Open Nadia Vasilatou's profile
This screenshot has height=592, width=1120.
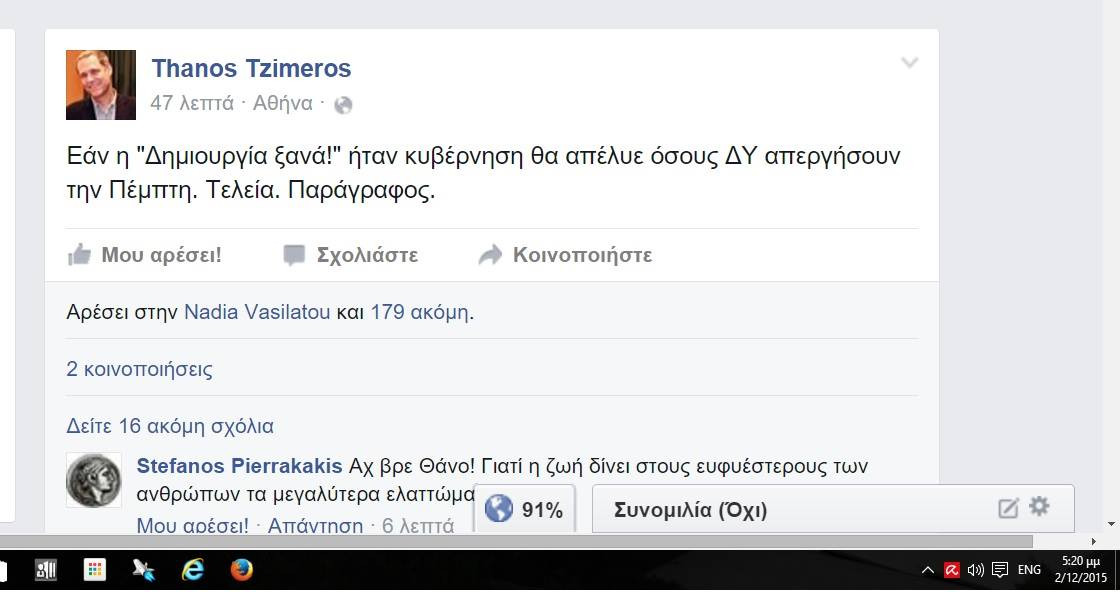point(257,312)
